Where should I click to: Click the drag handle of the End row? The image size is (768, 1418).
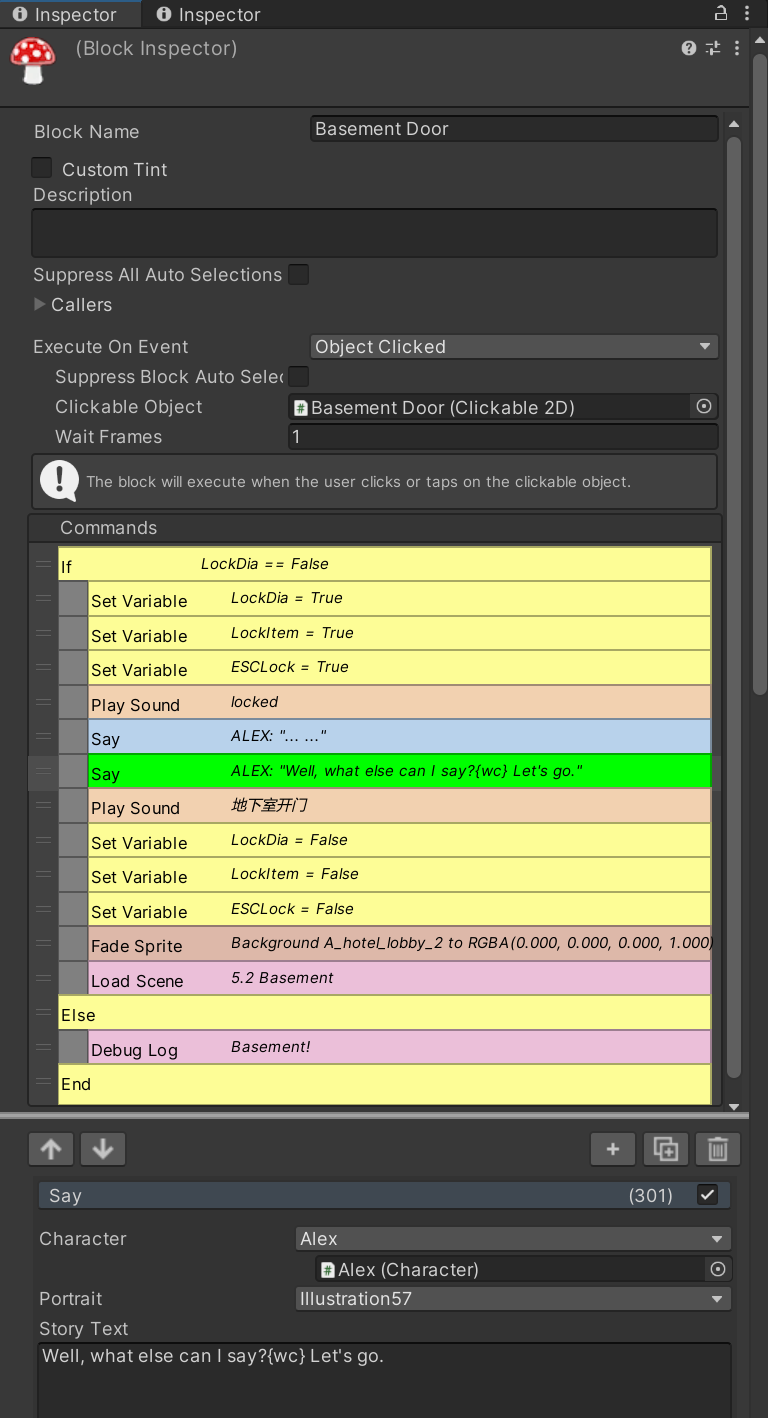click(x=43, y=1082)
